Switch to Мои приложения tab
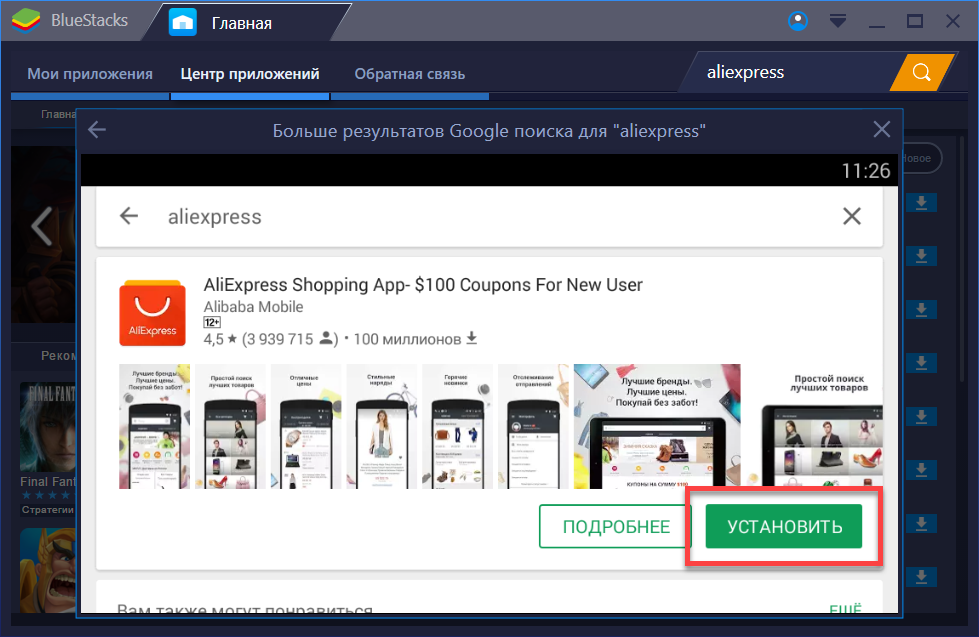 pos(90,74)
